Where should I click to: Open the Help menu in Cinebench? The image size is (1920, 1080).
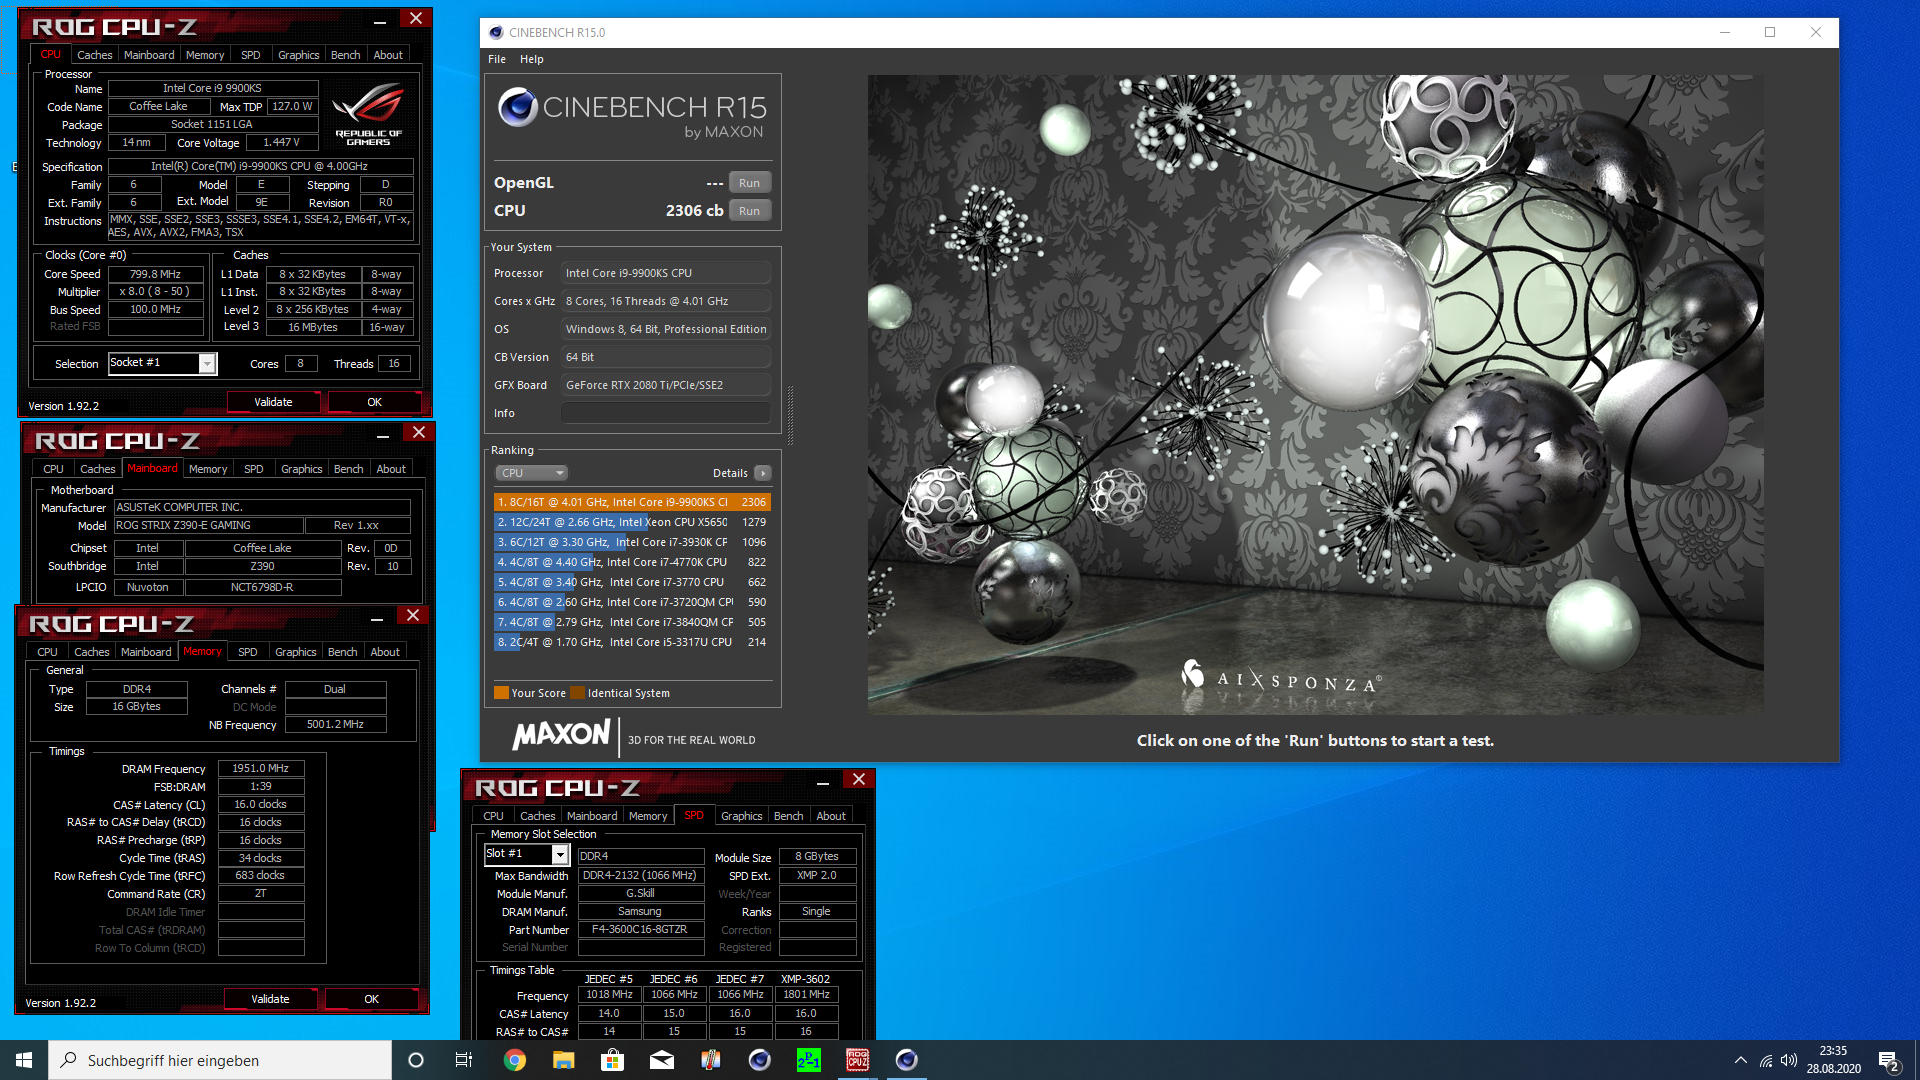click(x=531, y=59)
